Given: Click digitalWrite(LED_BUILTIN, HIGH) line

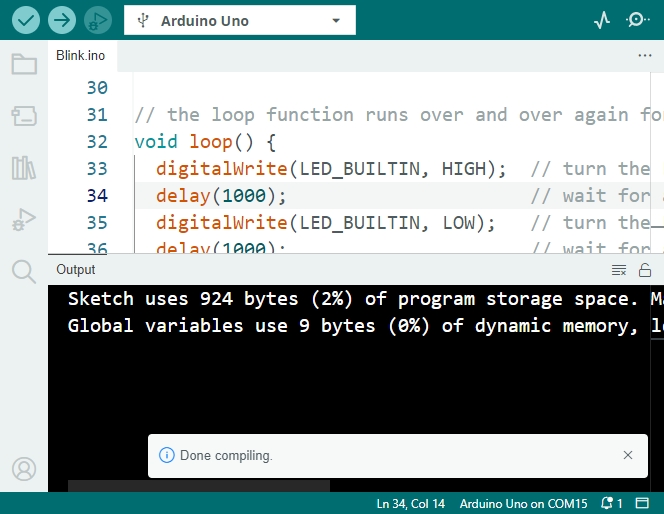Looking at the screenshot, I should pyautogui.click(x=331, y=169).
